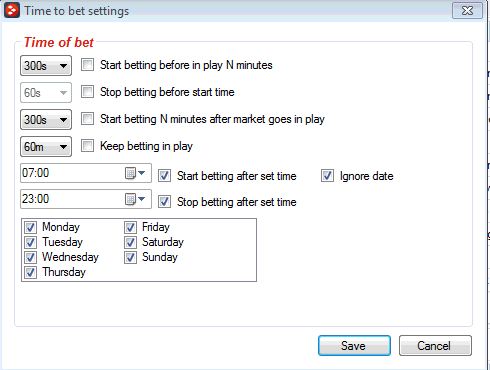Uncheck Stop betting after set time
This screenshot has height=370, width=490.
pos(164,202)
